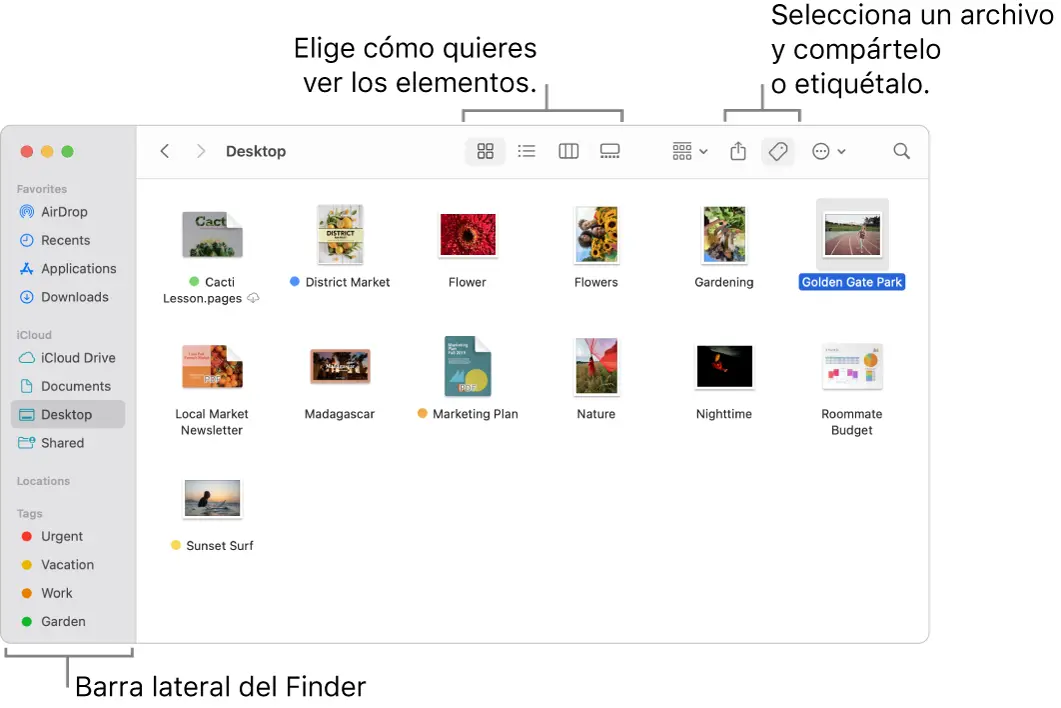Click the Share icon in toolbar
1061x708 pixels.
point(738,151)
